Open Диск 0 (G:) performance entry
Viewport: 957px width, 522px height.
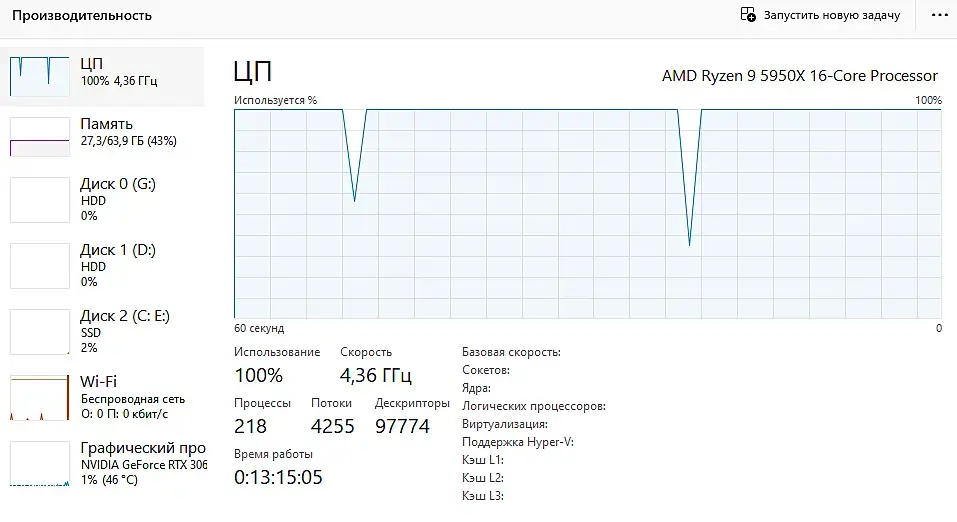click(103, 199)
